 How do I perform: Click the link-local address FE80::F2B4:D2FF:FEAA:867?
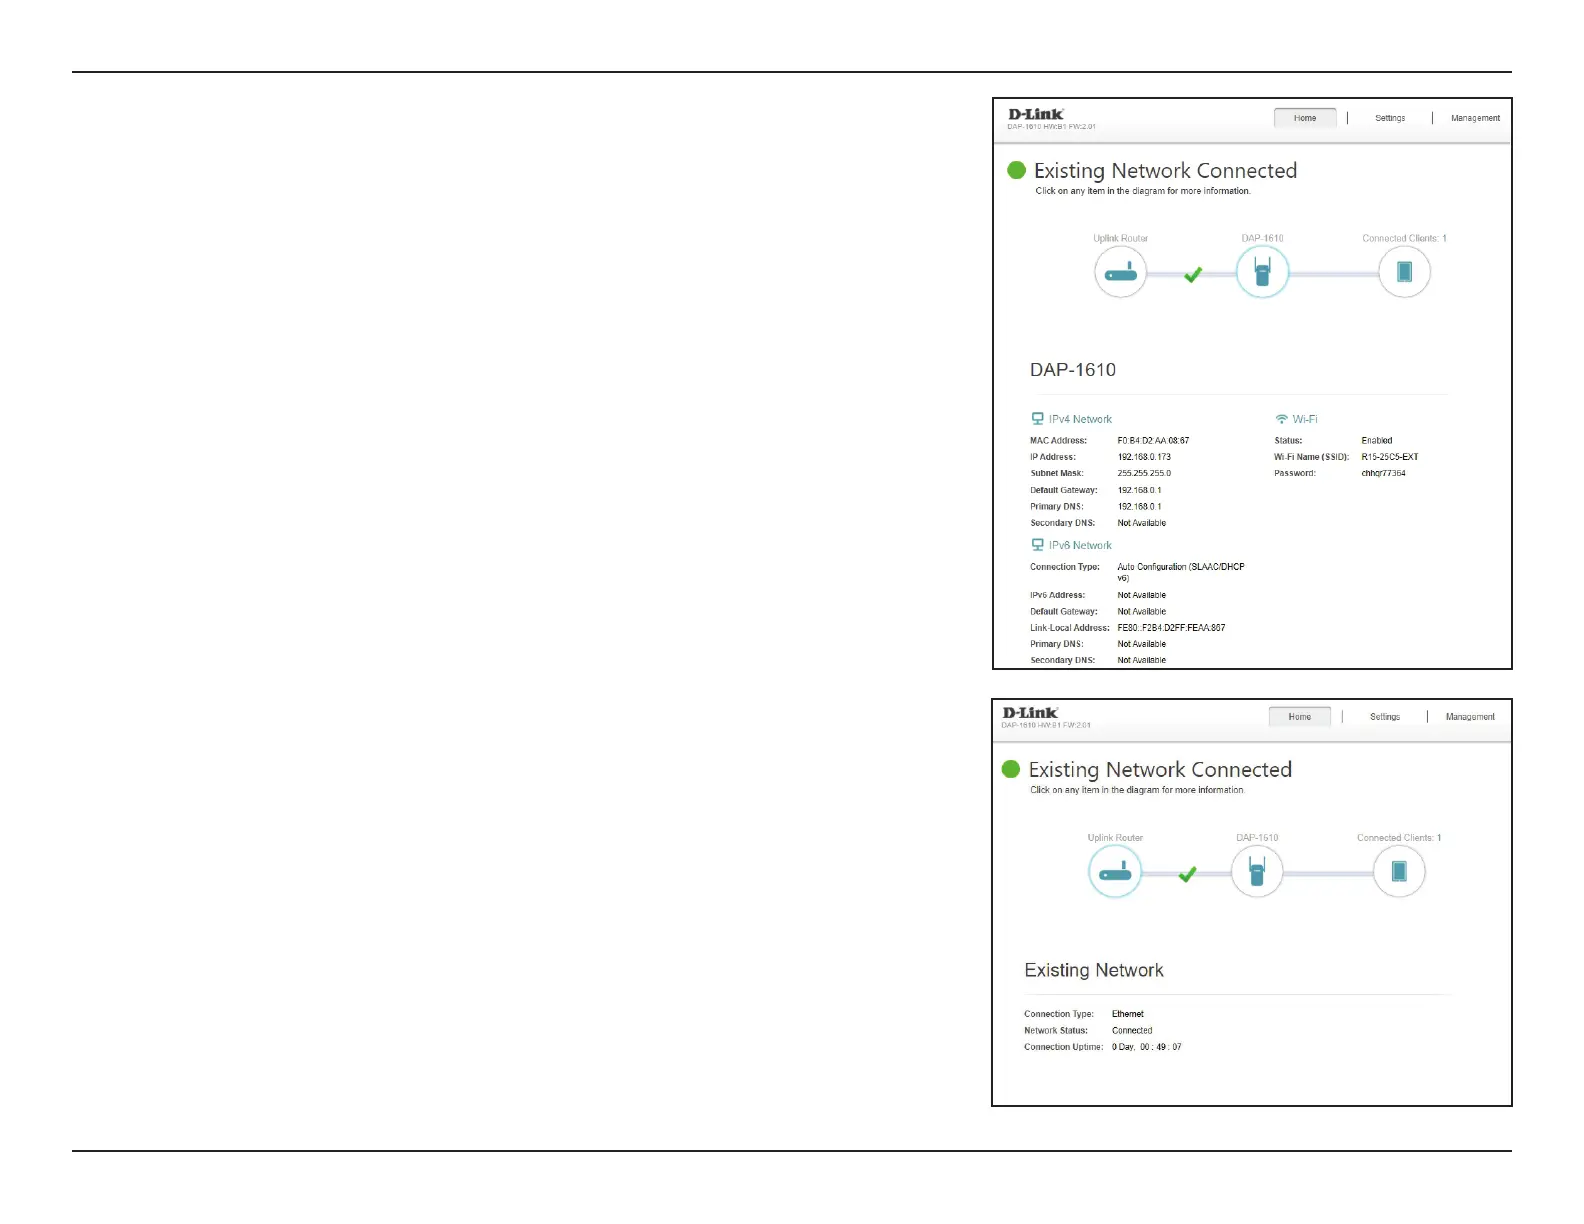click(1171, 628)
